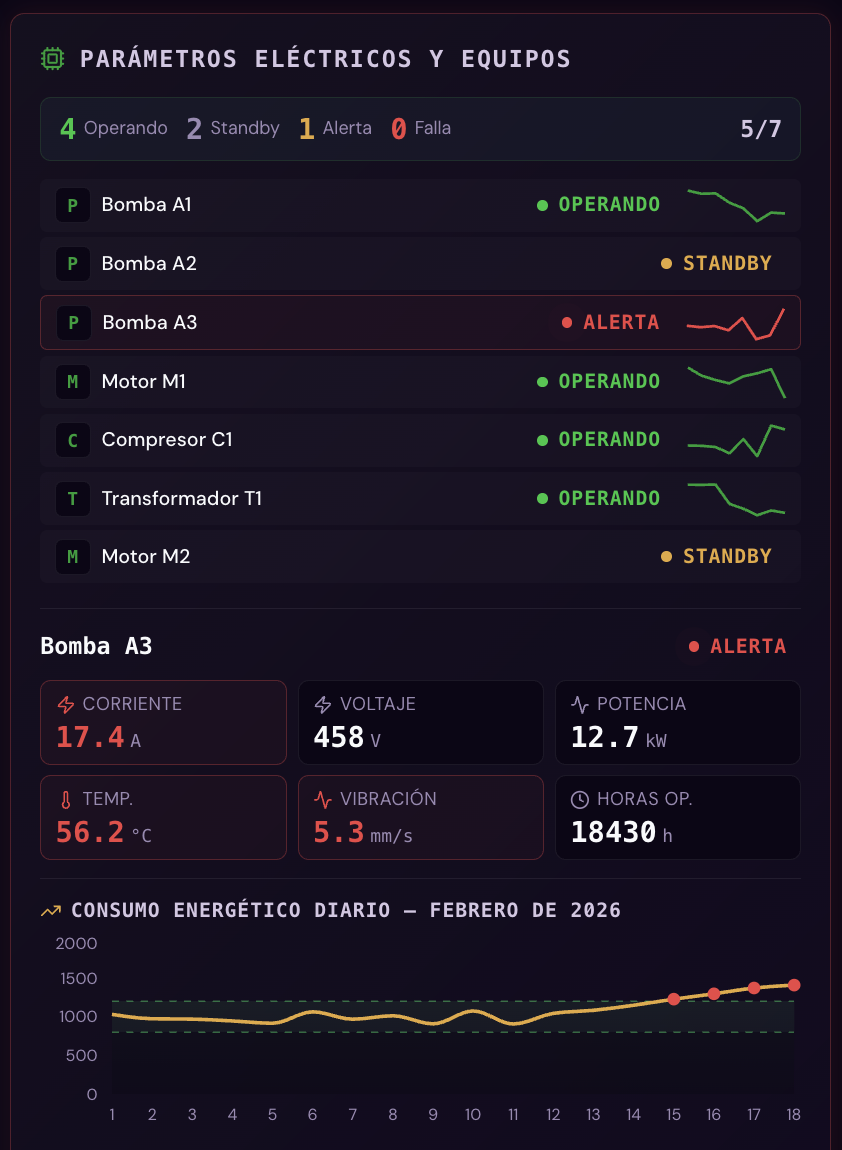Click the C icon badge for Compresor C1
The width and height of the screenshot is (842, 1150).
[72, 440]
